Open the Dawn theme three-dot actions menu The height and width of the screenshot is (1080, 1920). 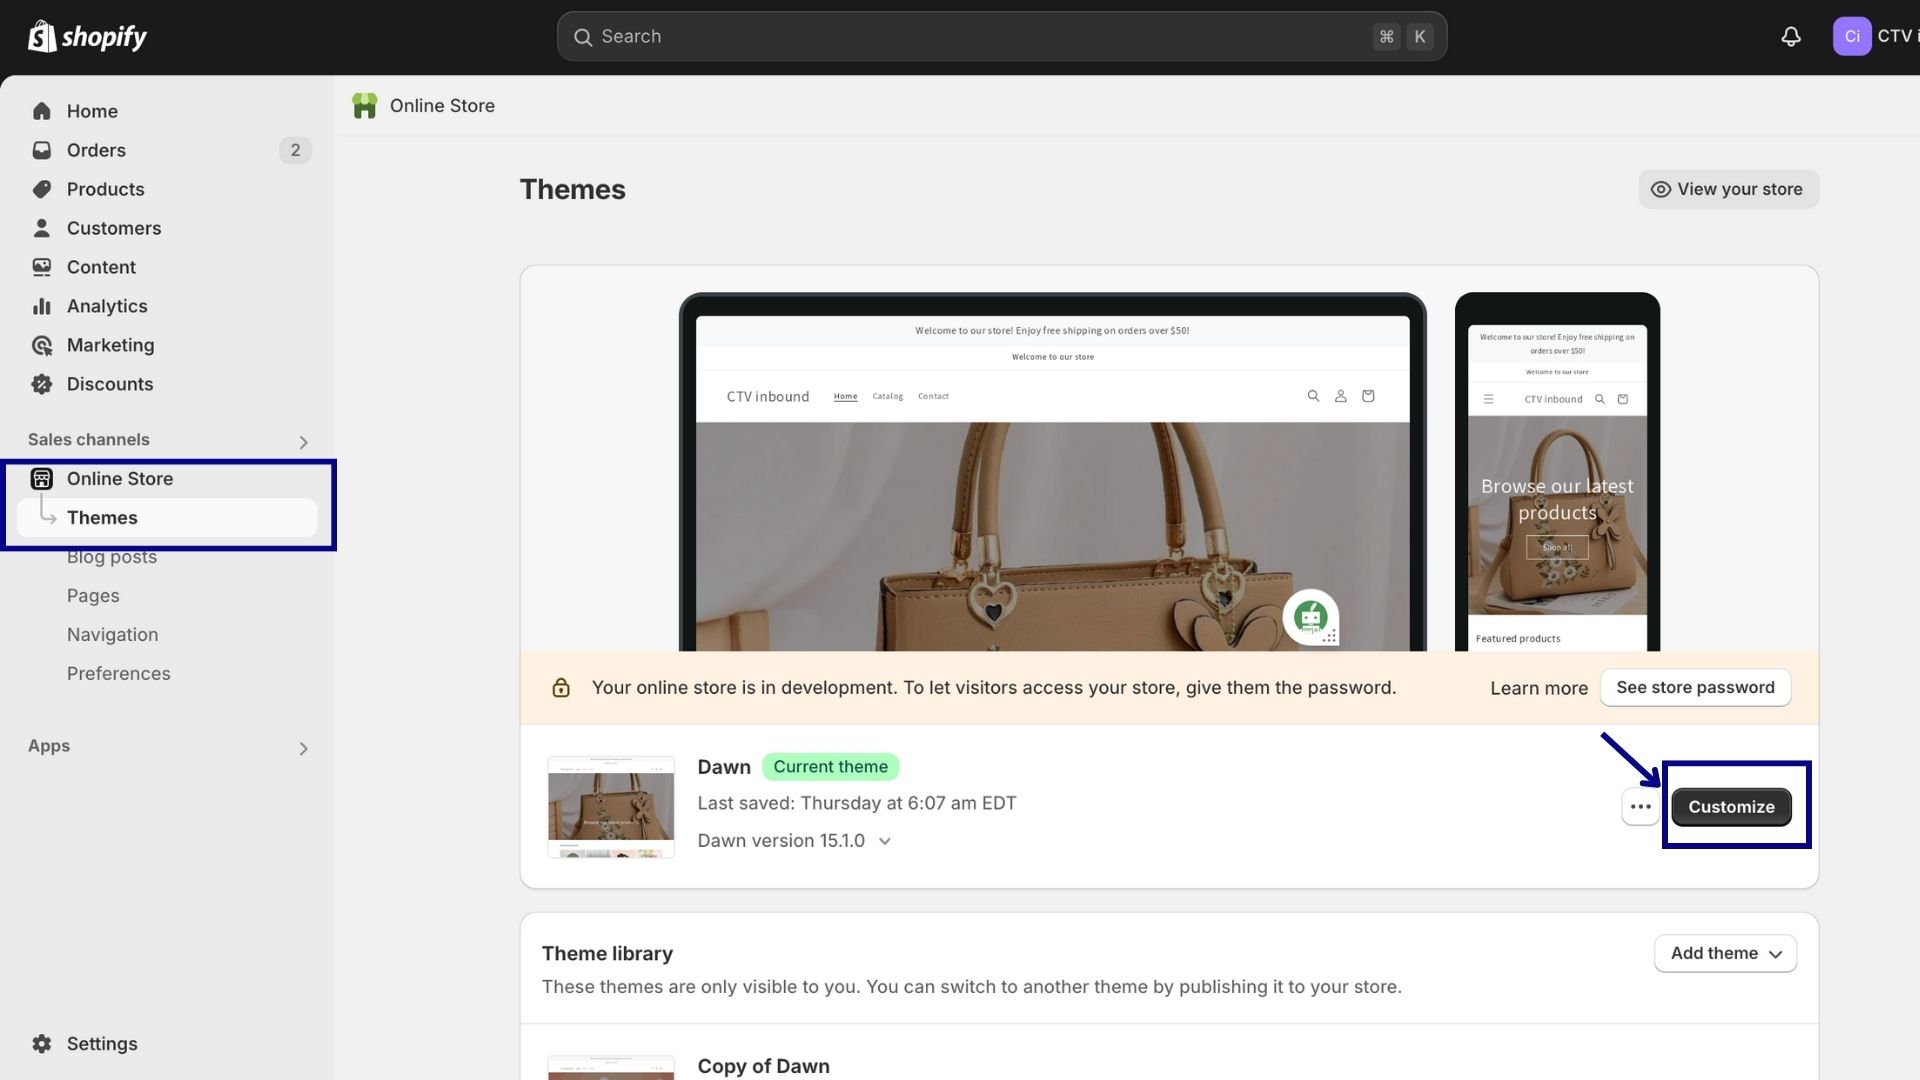tap(1640, 807)
